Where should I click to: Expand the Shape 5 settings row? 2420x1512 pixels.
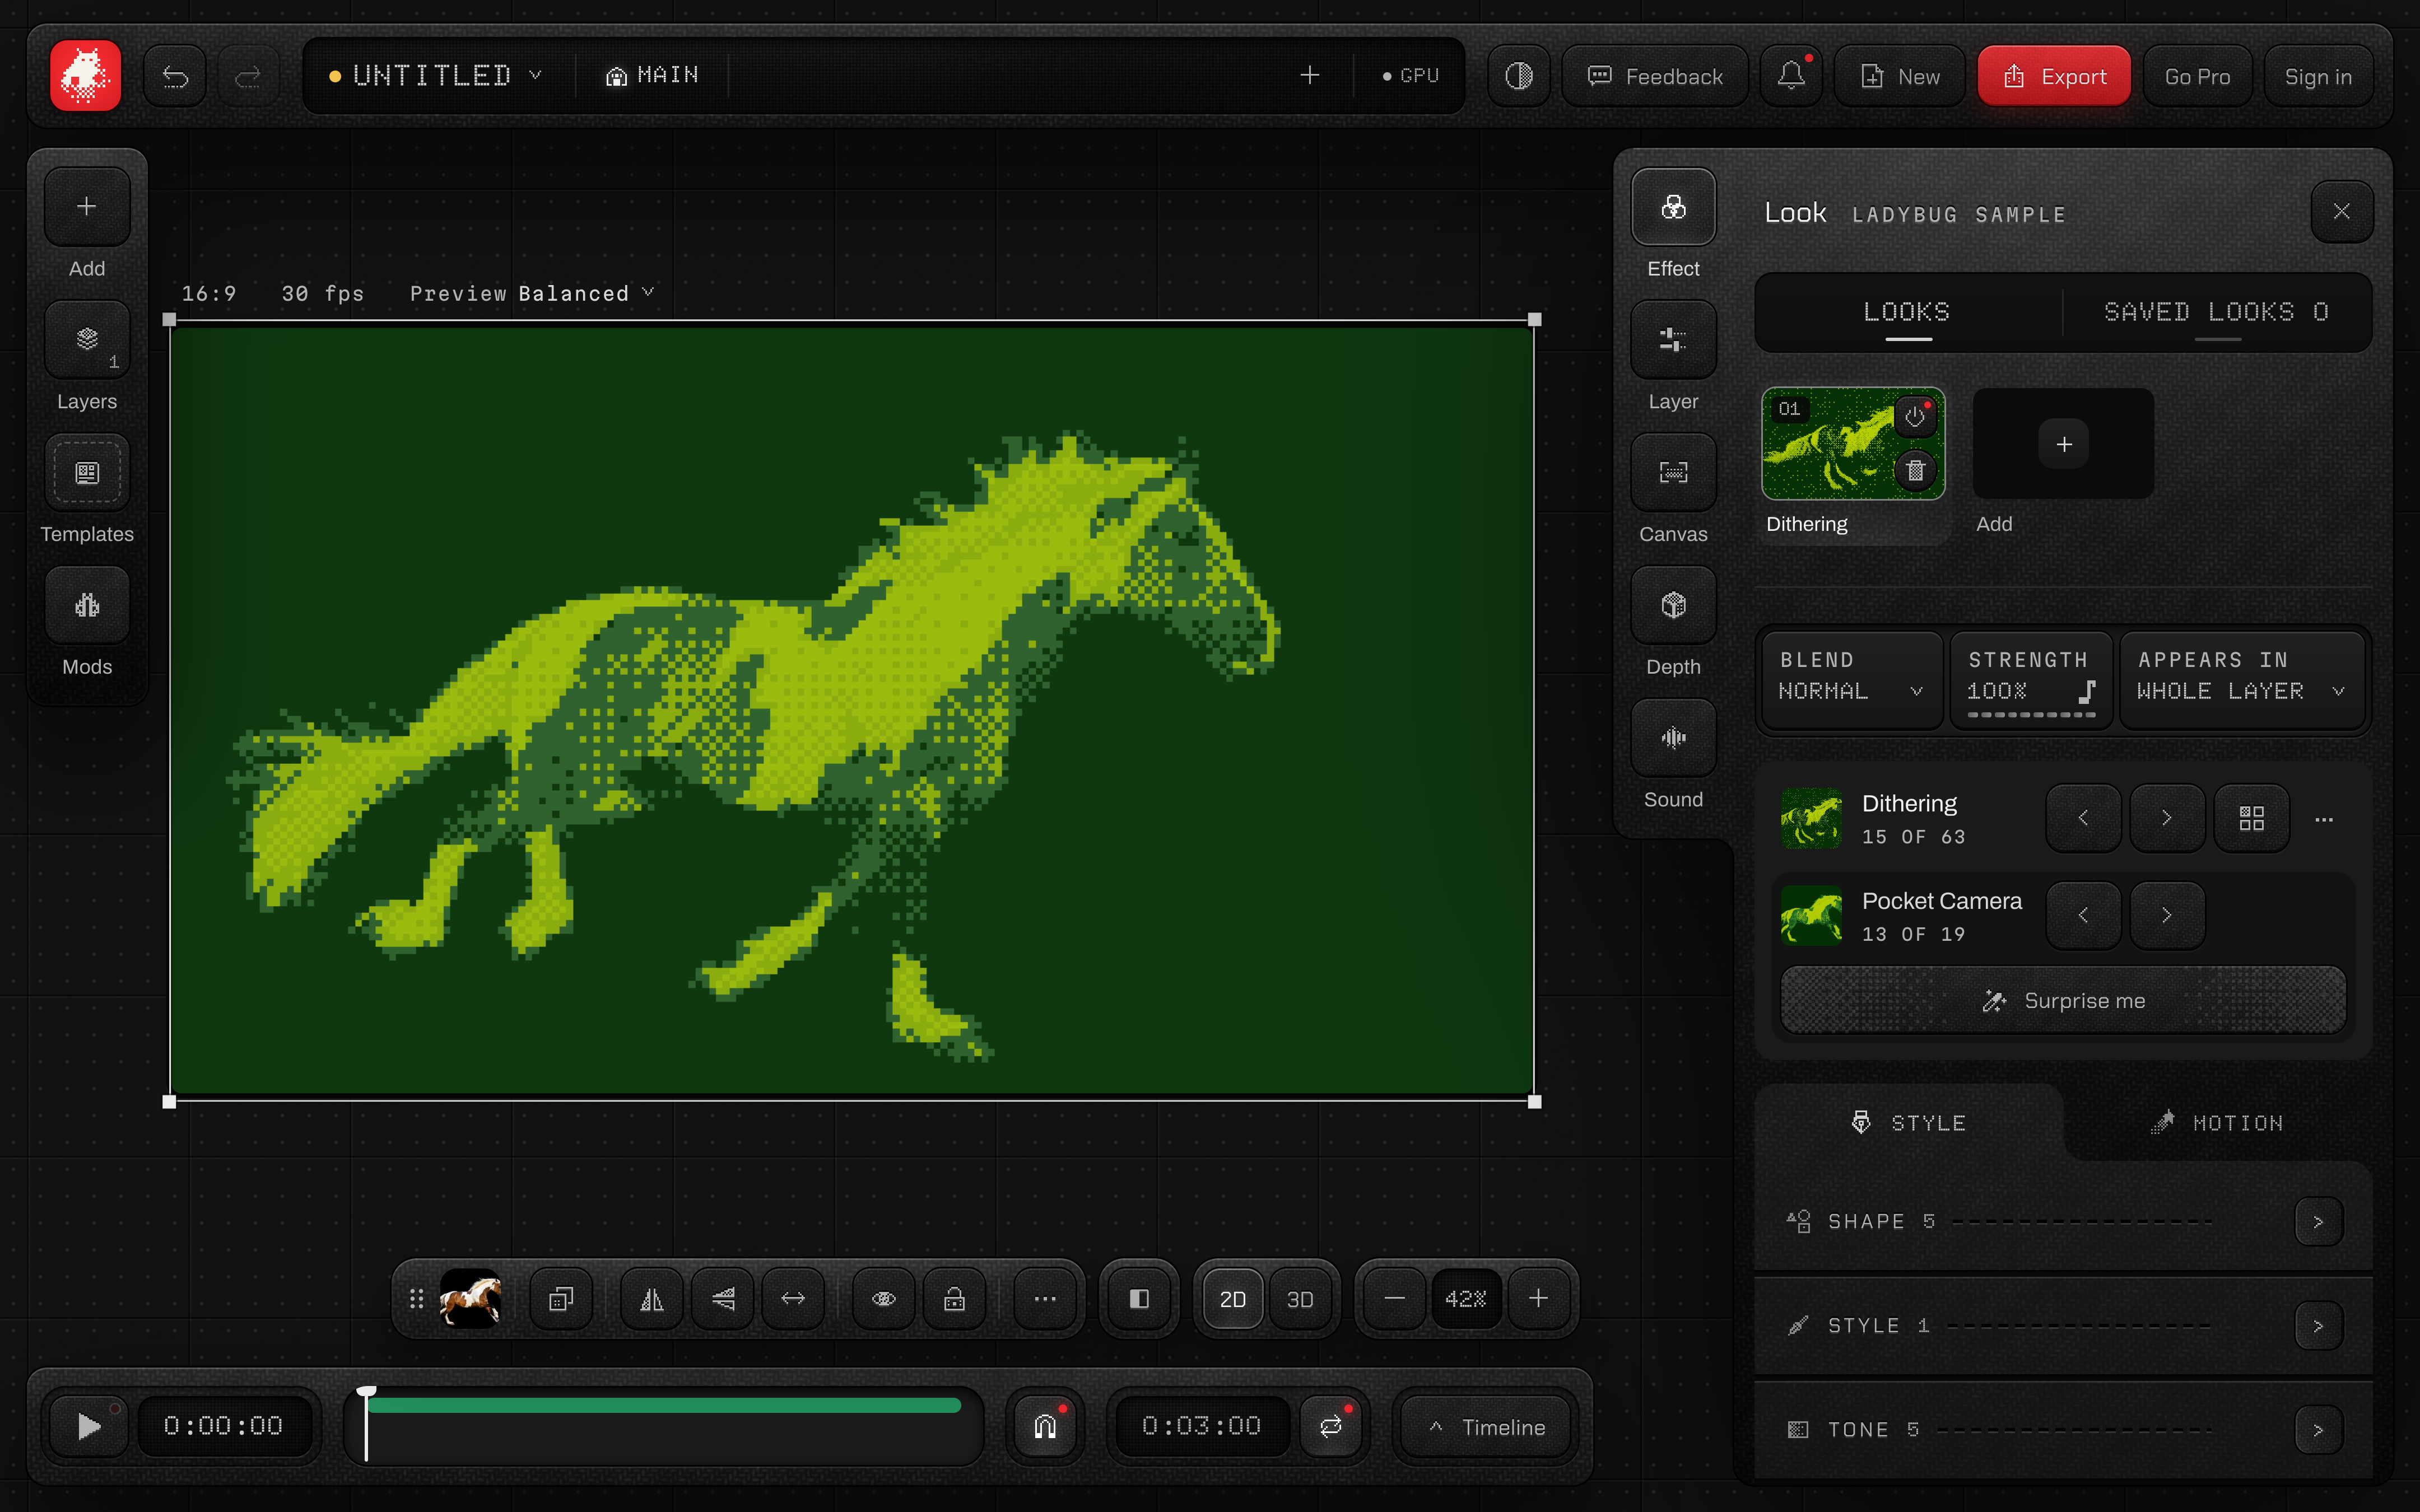pyautogui.click(x=2063, y=1222)
